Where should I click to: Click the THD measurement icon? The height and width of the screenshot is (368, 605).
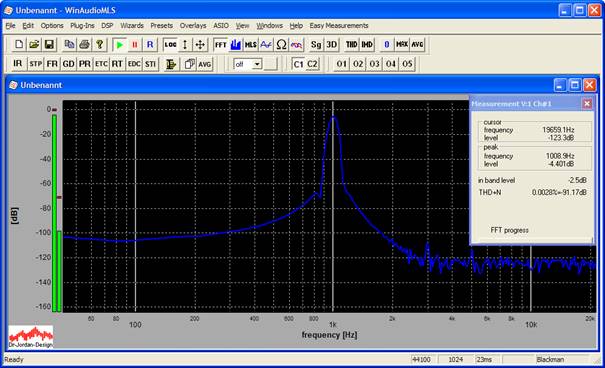pyautogui.click(x=352, y=45)
